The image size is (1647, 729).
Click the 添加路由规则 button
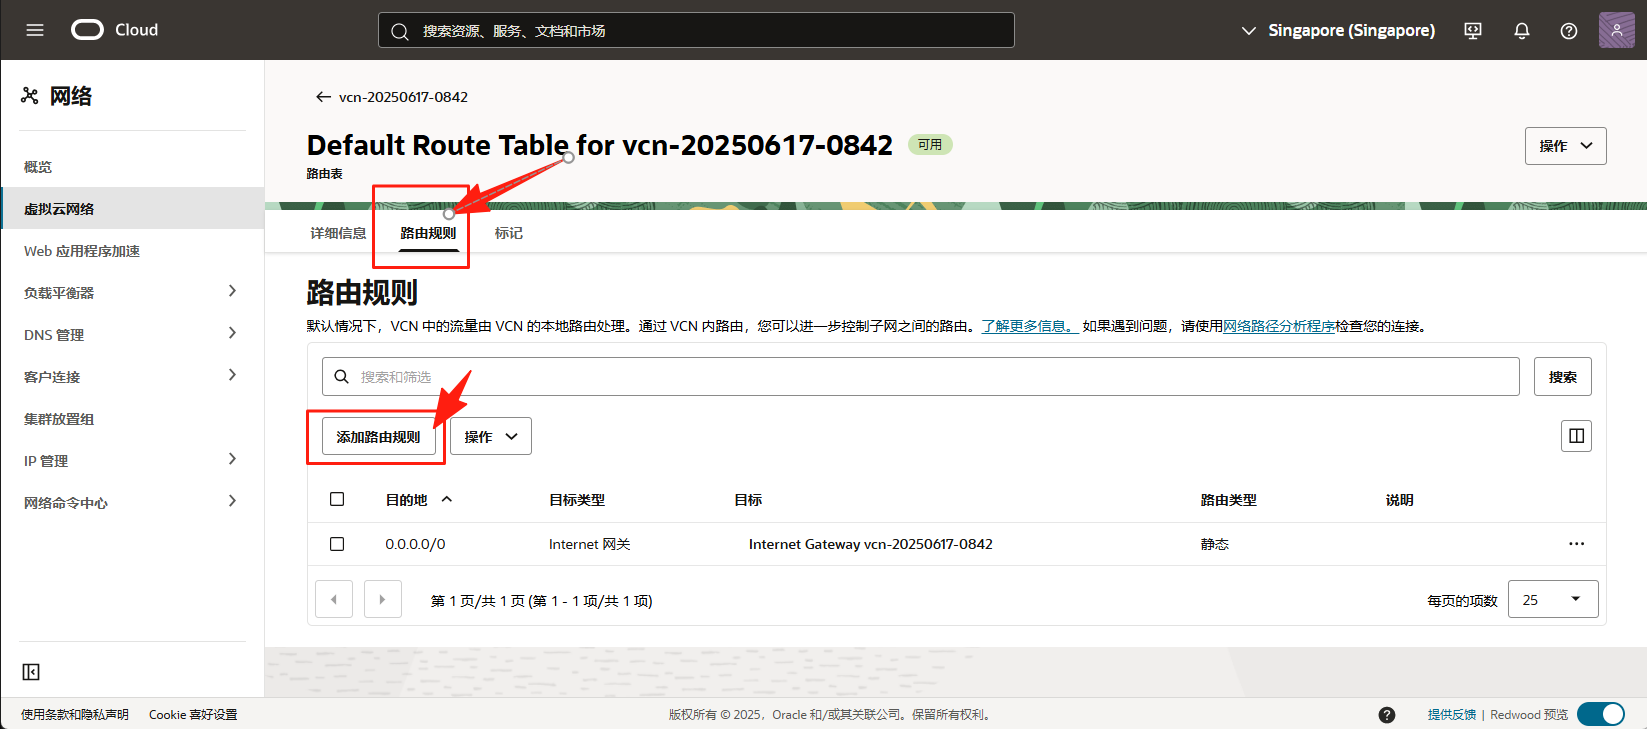click(x=378, y=437)
